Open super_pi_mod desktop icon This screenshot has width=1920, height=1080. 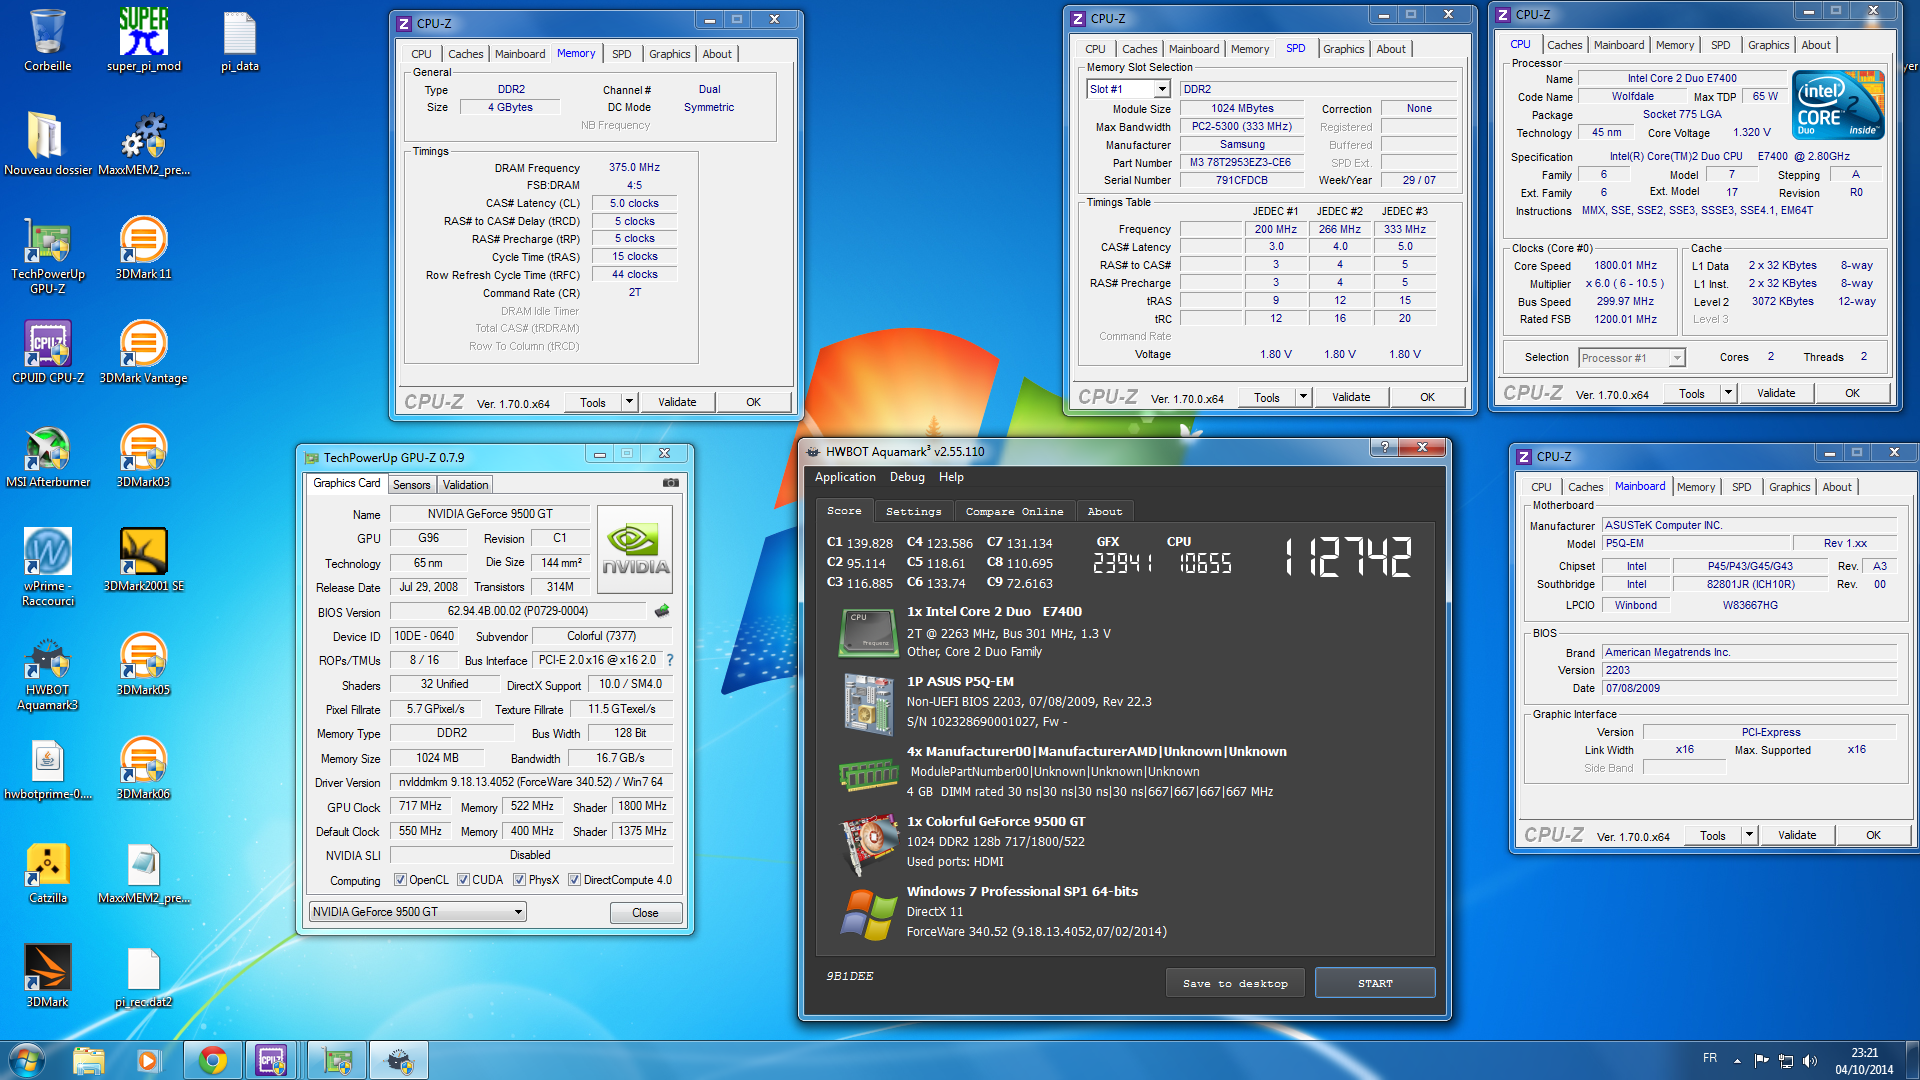coord(144,41)
